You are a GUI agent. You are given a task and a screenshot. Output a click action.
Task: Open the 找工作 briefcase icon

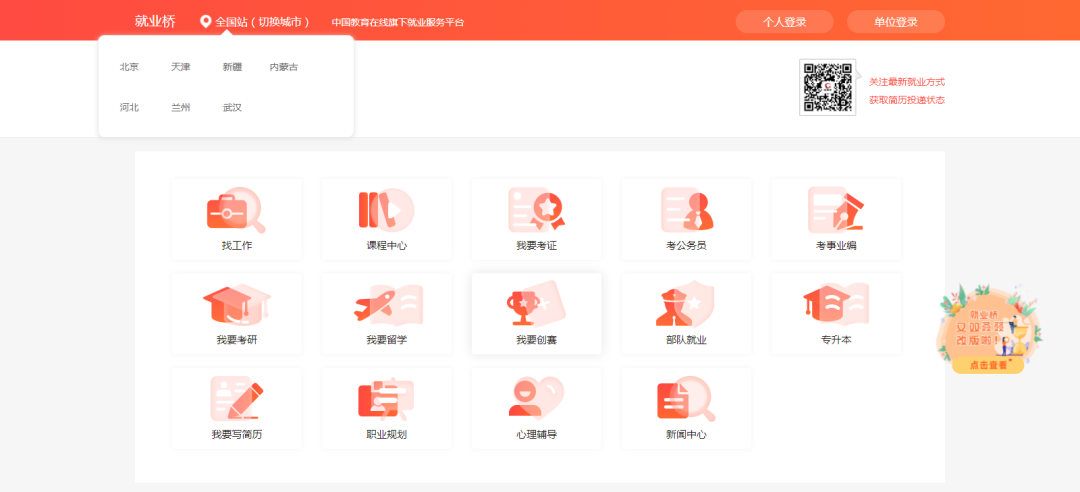click(x=236, y=209)
